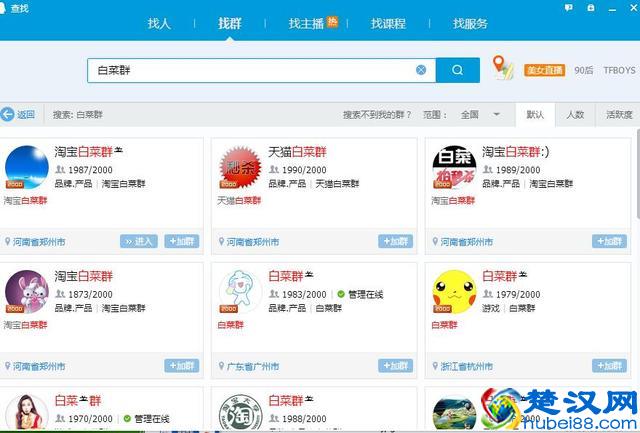Click 加群 for 淘宝白菜群 1873/2000
Viewport: 640px width, 433px height.
click(x=182, y=366)
